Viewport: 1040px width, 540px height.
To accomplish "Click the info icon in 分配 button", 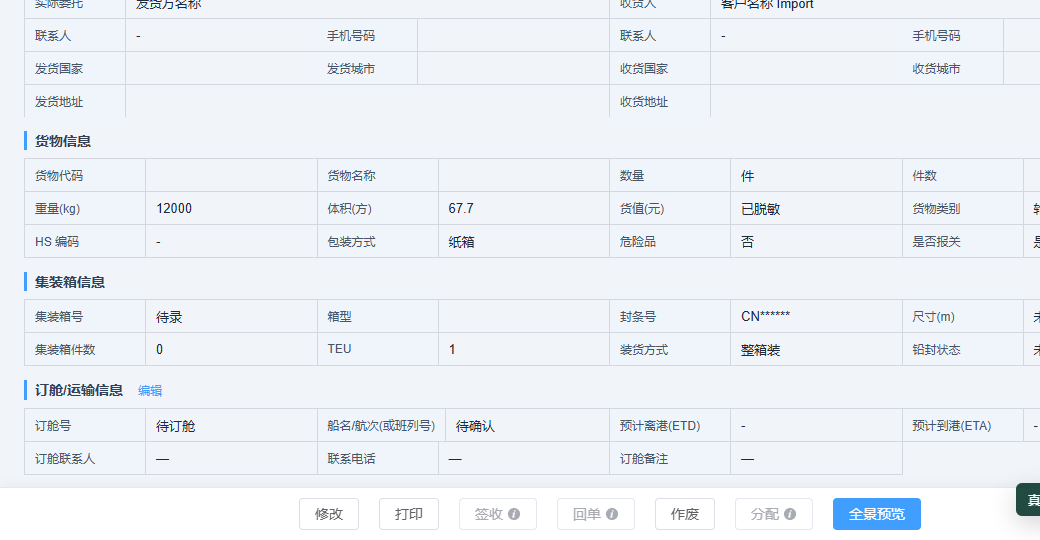I will [790, 514].
